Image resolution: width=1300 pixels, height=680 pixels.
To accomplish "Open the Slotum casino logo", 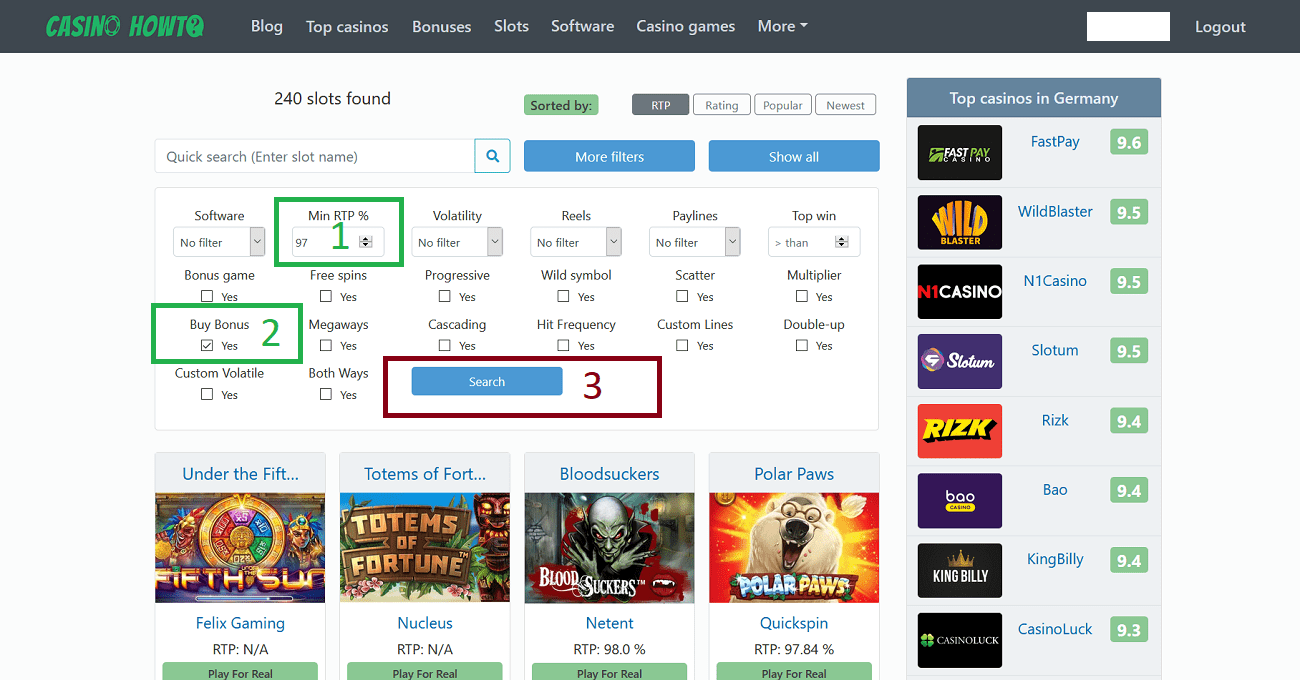I will pos(960,361).
